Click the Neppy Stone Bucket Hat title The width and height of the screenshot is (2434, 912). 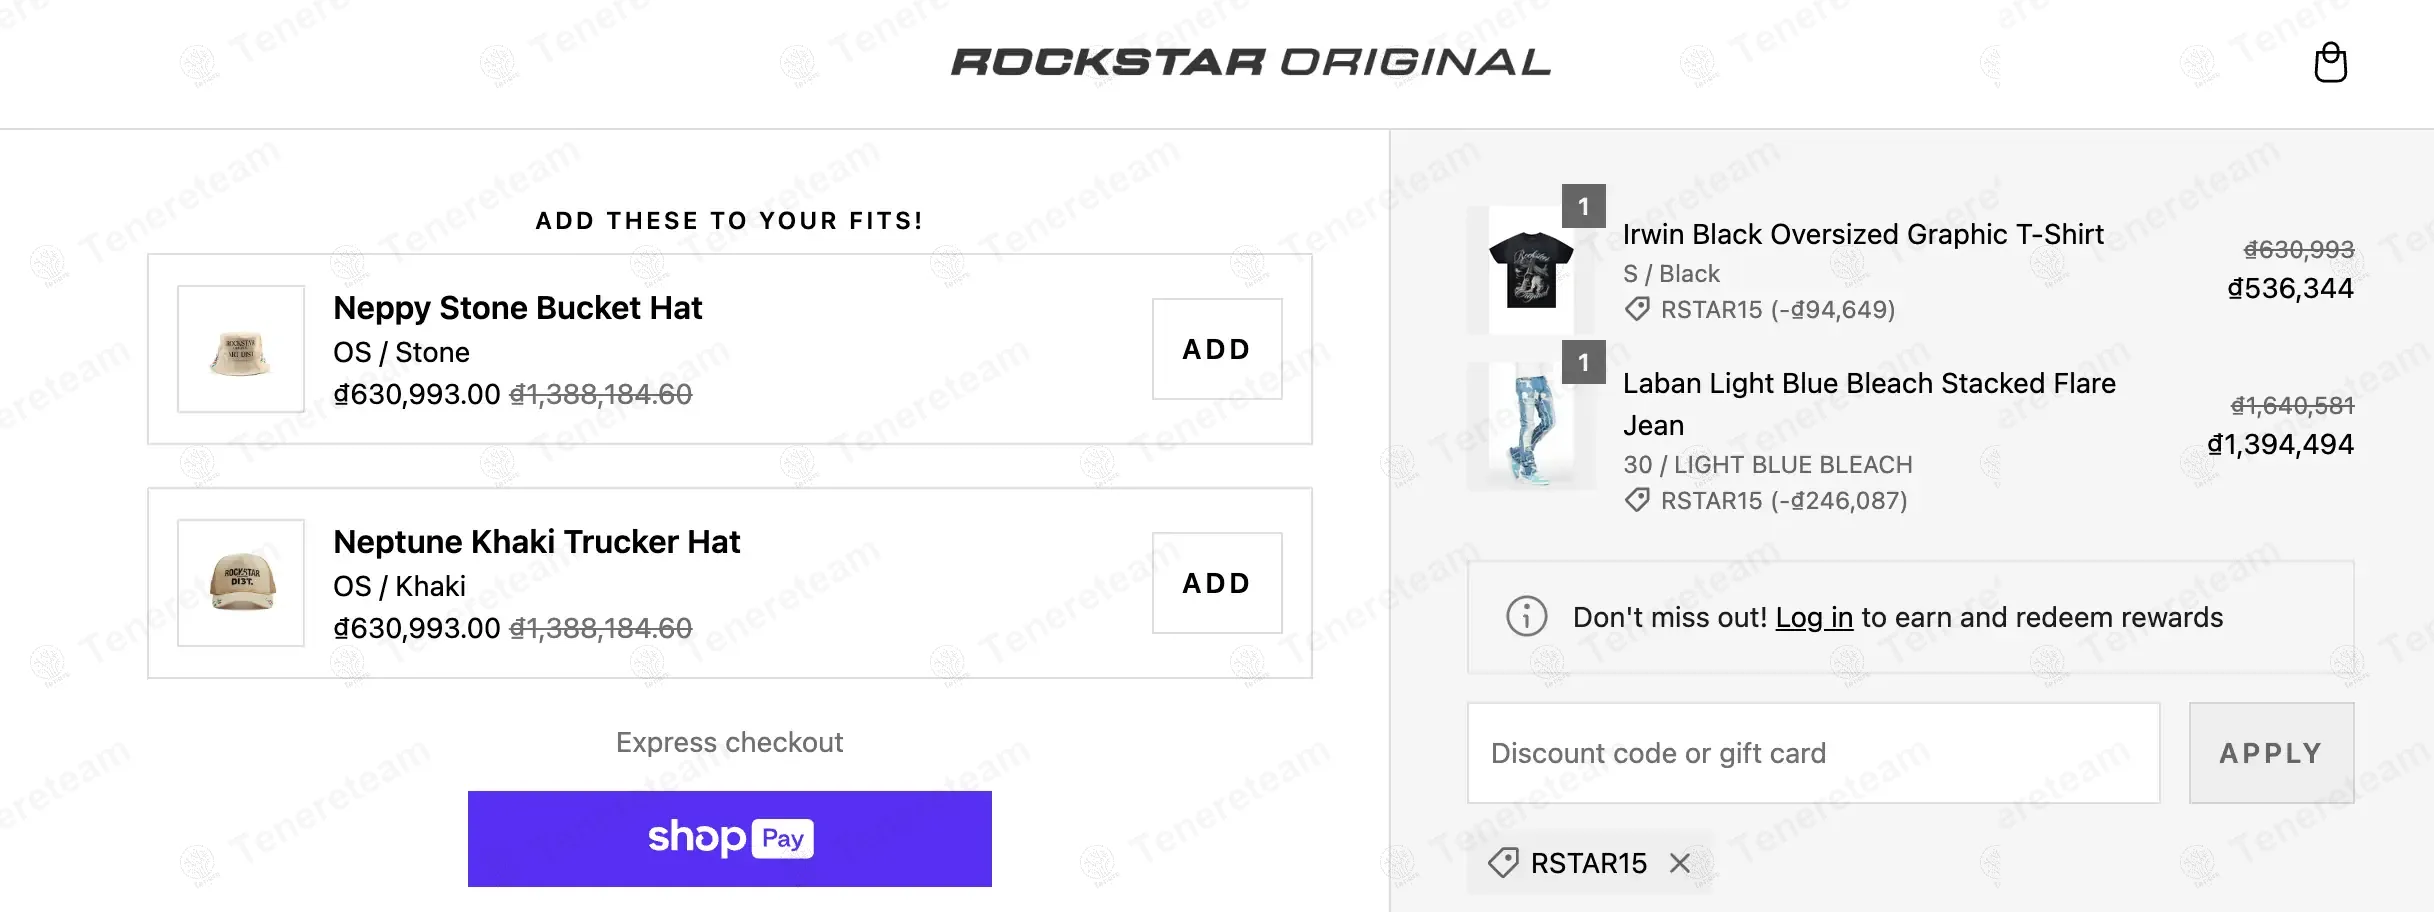(x=517, y=308)
